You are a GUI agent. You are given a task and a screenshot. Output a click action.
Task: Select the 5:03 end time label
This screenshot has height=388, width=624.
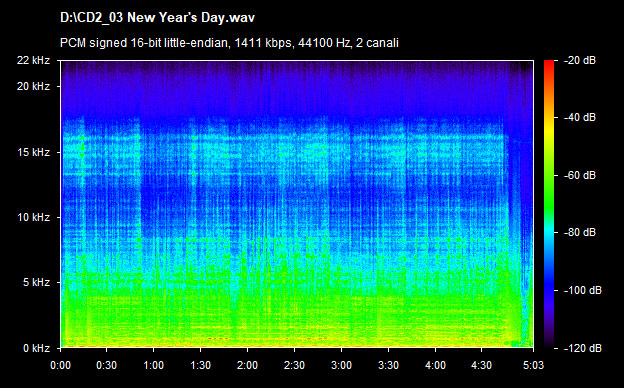[x=533, y=365]
